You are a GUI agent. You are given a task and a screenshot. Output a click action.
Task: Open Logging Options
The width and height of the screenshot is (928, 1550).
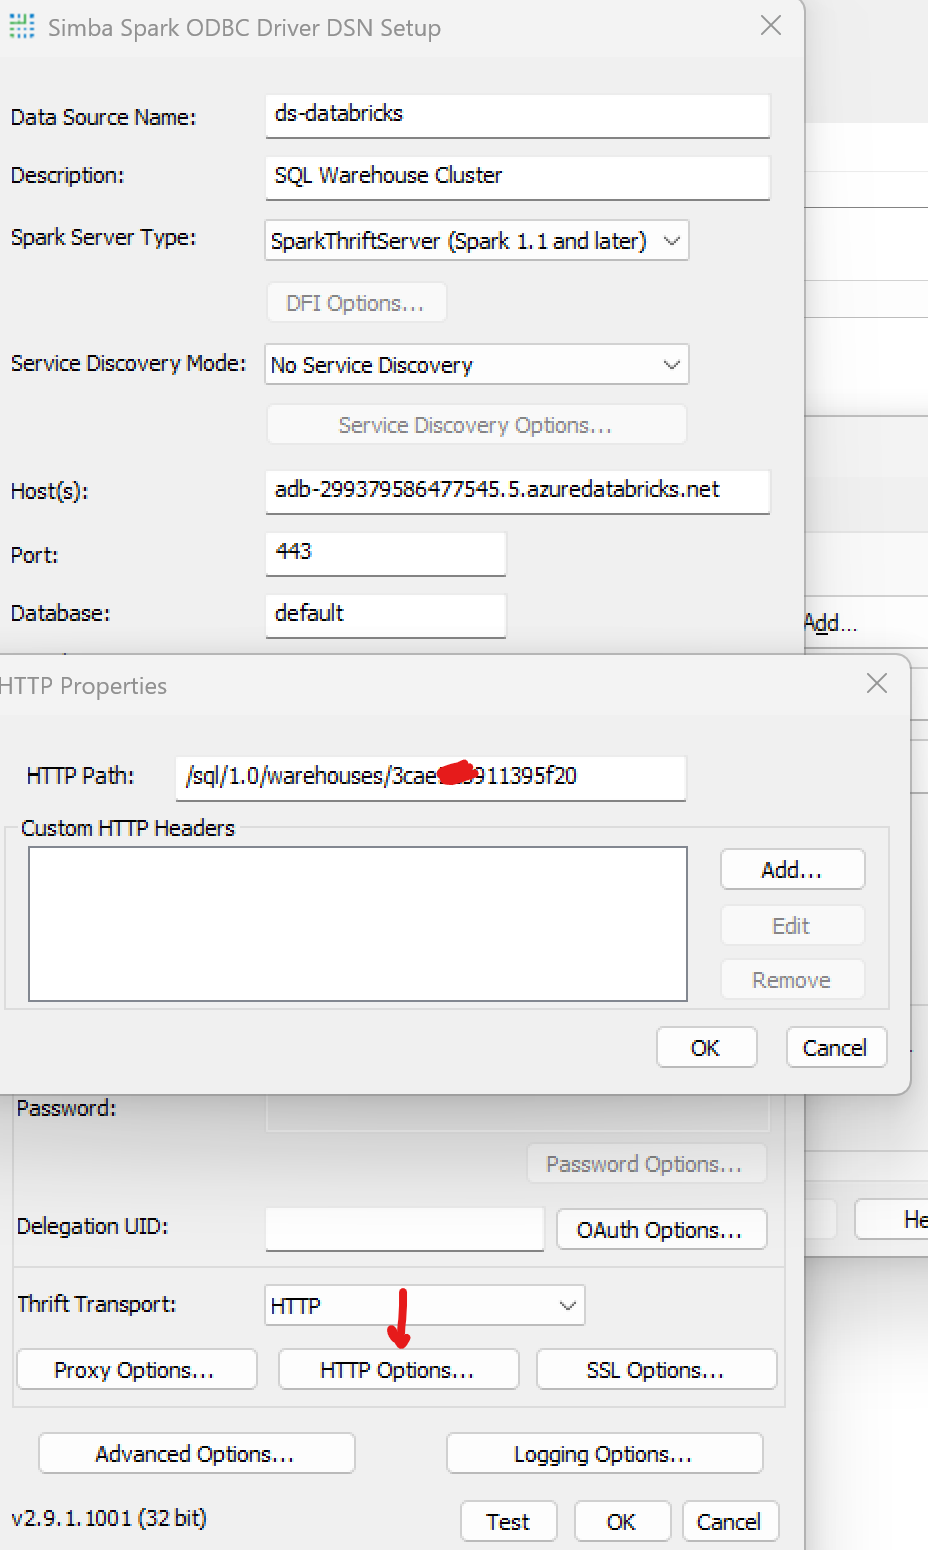click(604, 1454)
